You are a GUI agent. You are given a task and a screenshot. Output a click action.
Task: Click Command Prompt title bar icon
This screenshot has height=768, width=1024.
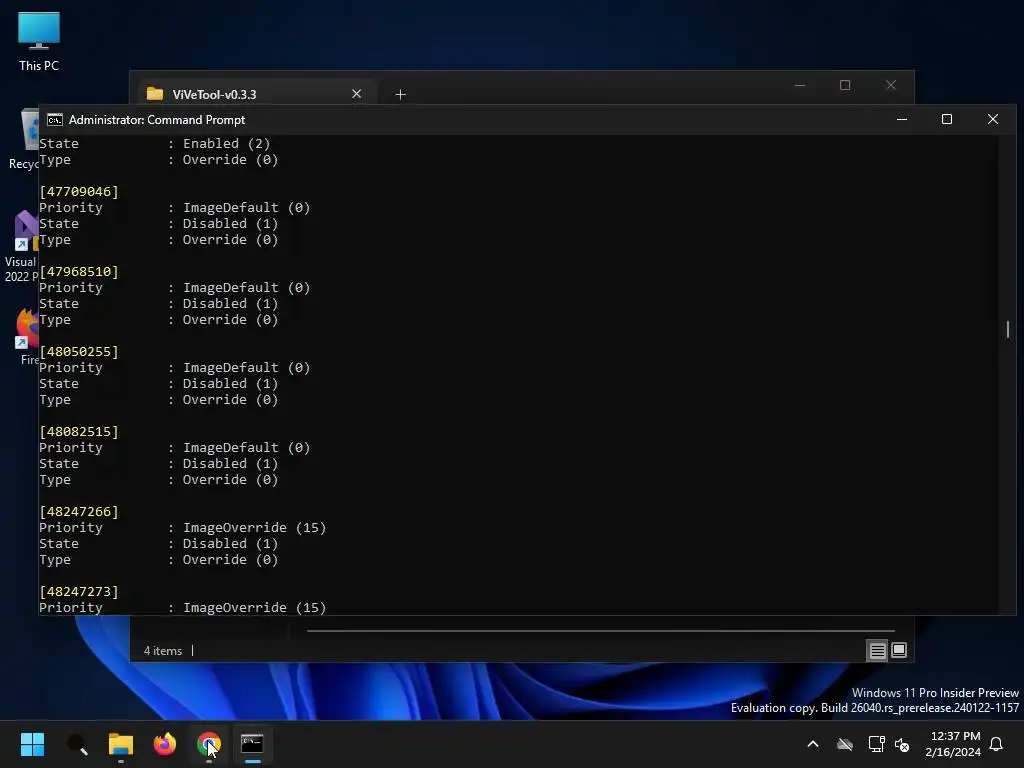55,120
